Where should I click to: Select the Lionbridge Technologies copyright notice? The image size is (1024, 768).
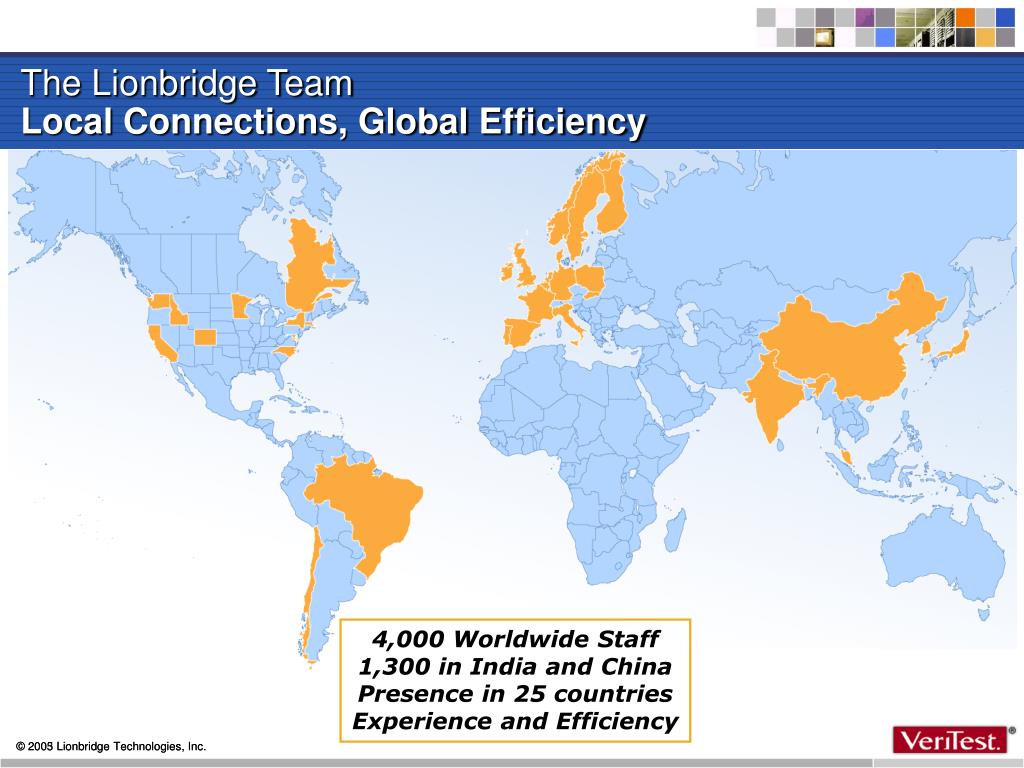click(110, 746)
